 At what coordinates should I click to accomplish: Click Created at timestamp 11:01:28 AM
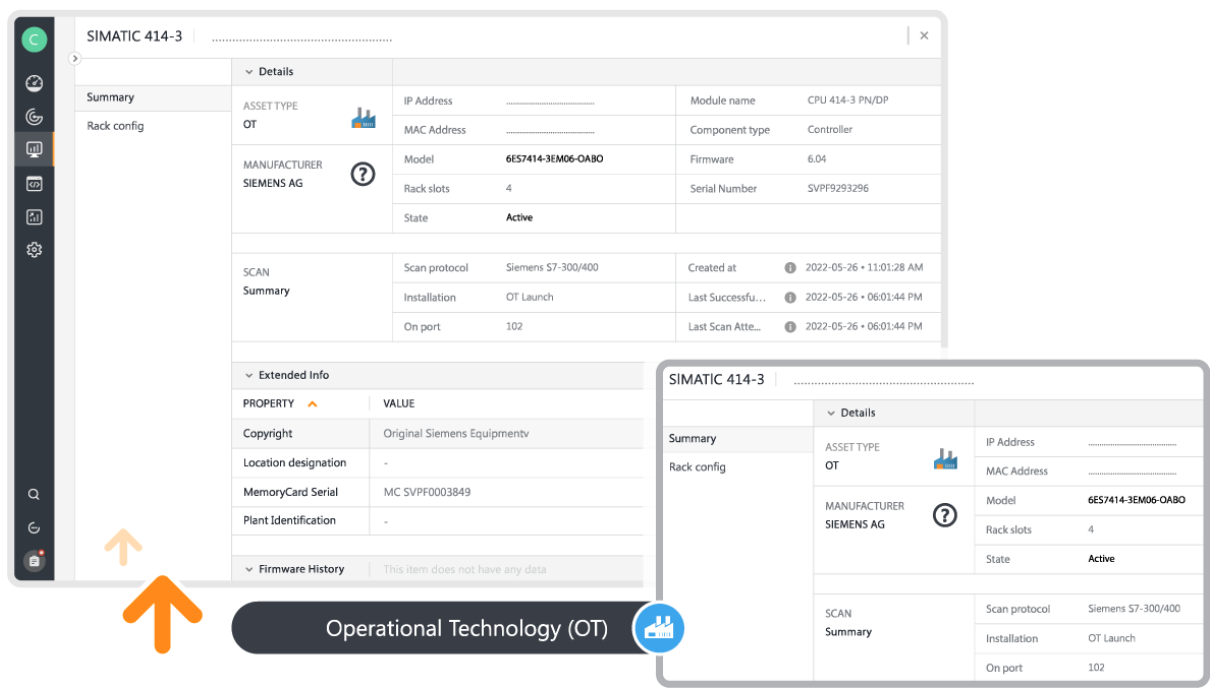(864, 268)
